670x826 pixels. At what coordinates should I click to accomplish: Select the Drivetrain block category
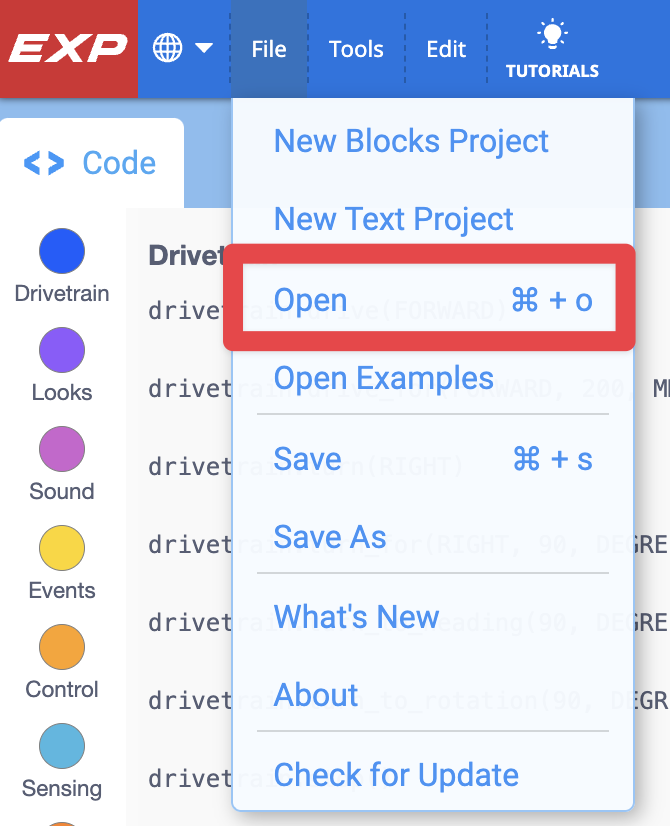pyautogui.click(x=61, y=251)
